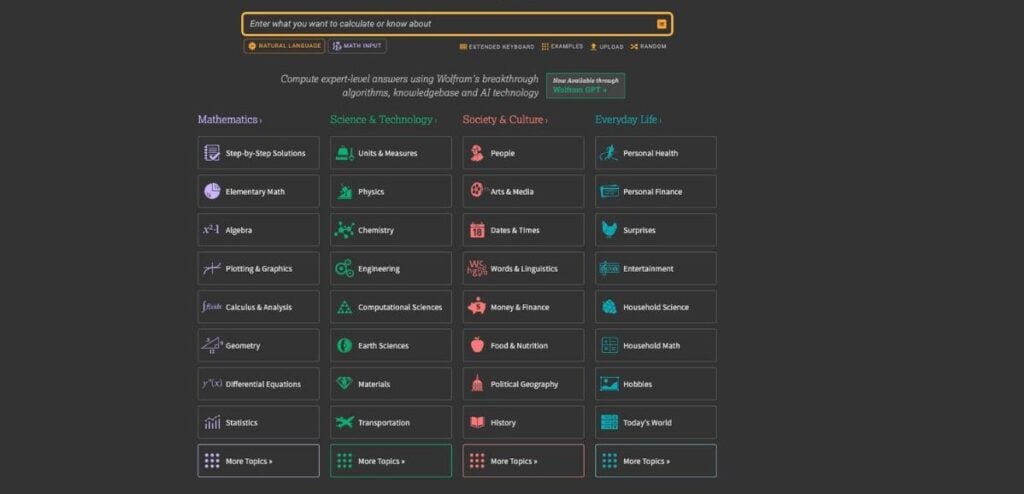Open the Household Science topic
The width and height of the screenshot is (1024, 494).
pyautogui.click(x=656, y=307)
